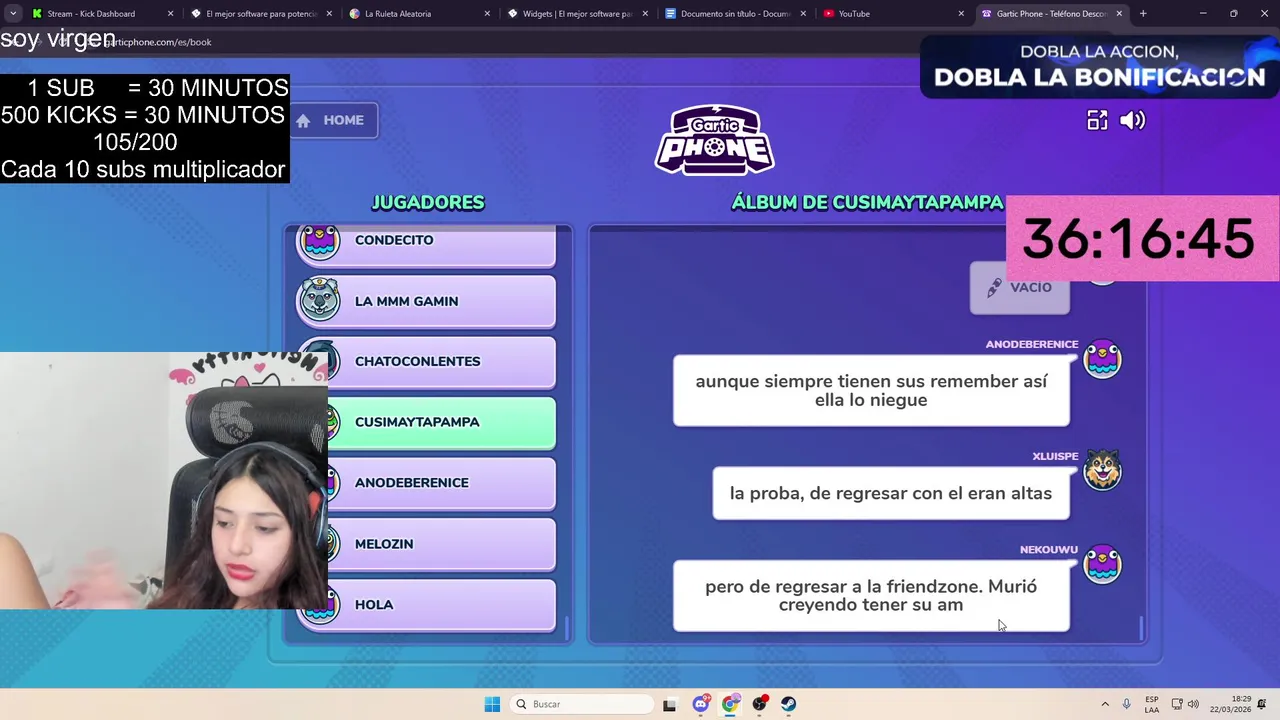Click the koala avatar of LA MMM GAMIN

tap(320, 300)
